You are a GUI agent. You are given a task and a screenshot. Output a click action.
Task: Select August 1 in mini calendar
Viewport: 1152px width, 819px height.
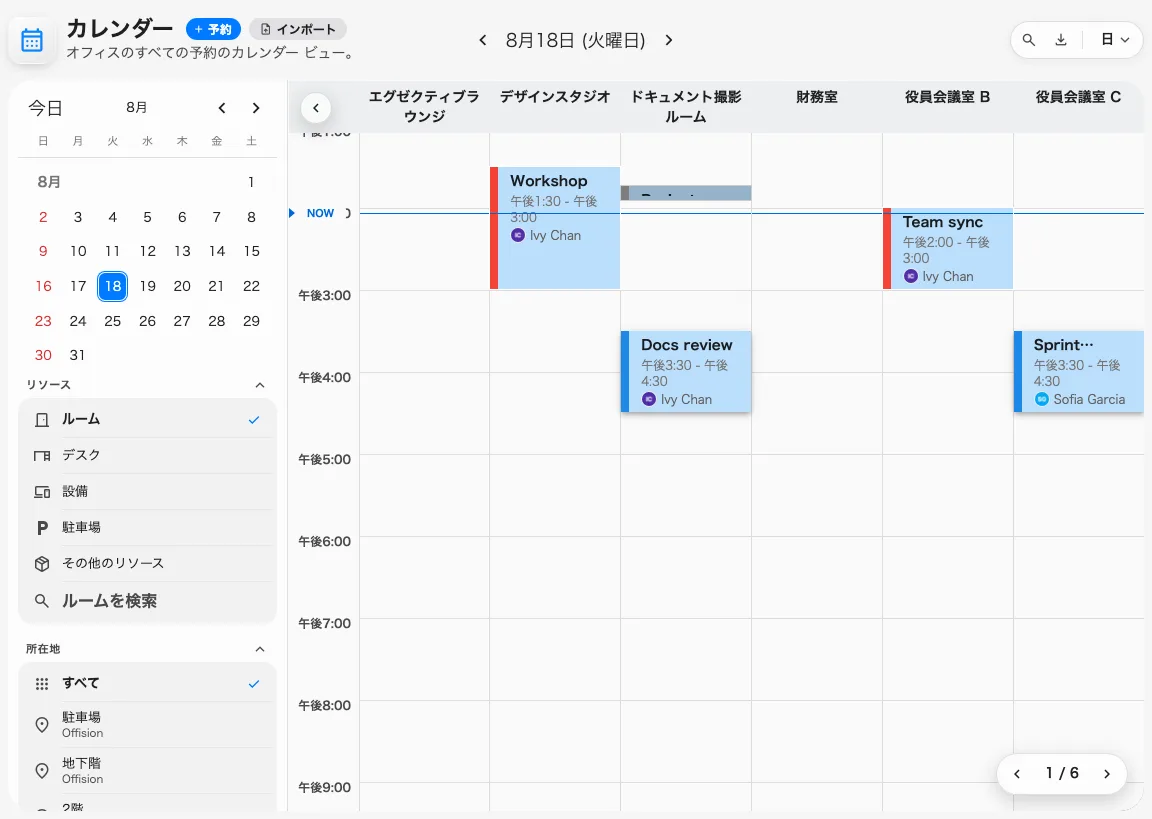[x=251, y=181]
